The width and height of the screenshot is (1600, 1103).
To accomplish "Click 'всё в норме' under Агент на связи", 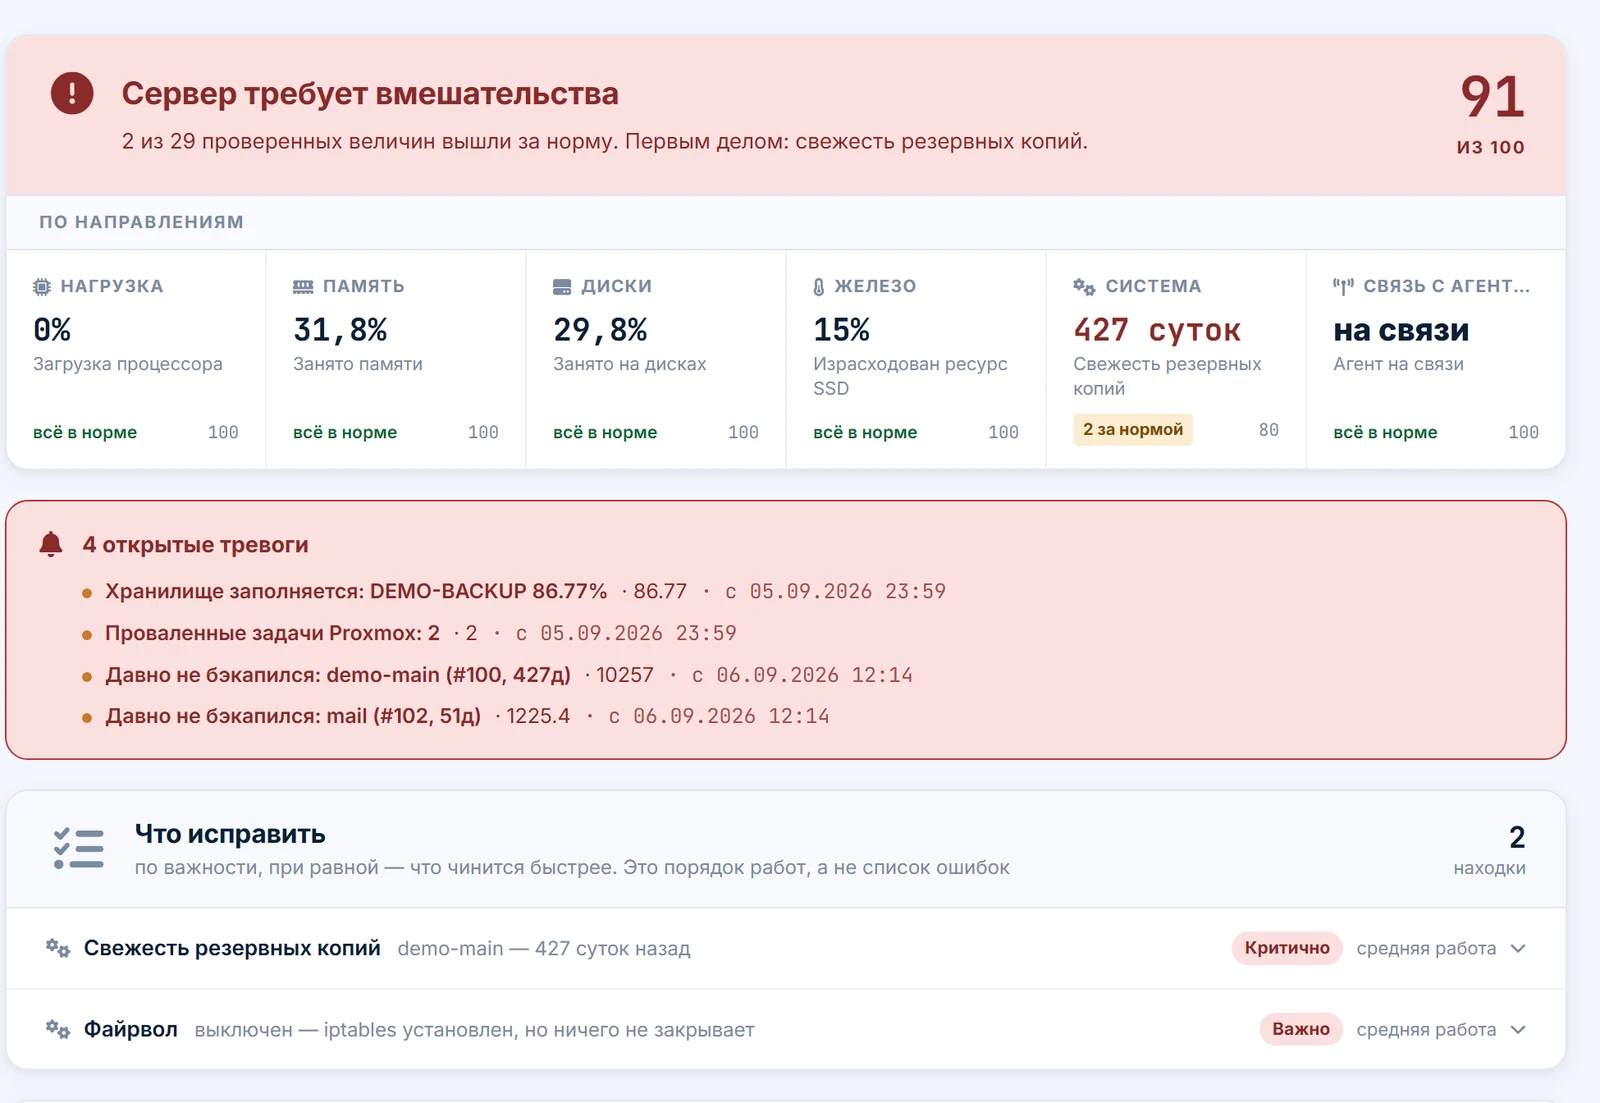I will coord(1385,432).
